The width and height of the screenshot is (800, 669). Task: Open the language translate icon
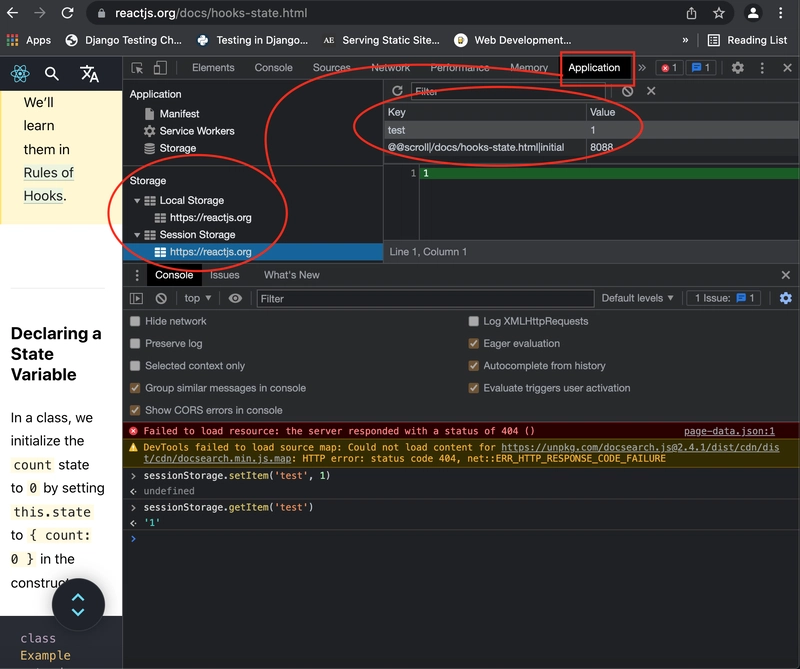tap(89, 74)
